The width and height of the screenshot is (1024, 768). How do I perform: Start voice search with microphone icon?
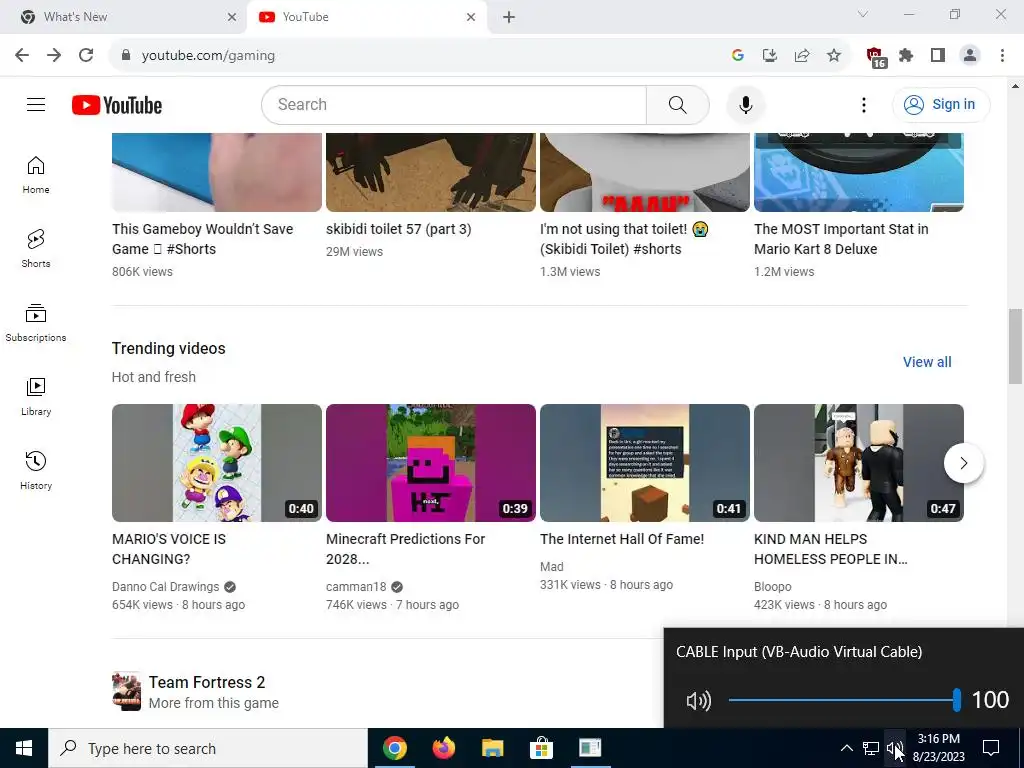click(745, 105)
